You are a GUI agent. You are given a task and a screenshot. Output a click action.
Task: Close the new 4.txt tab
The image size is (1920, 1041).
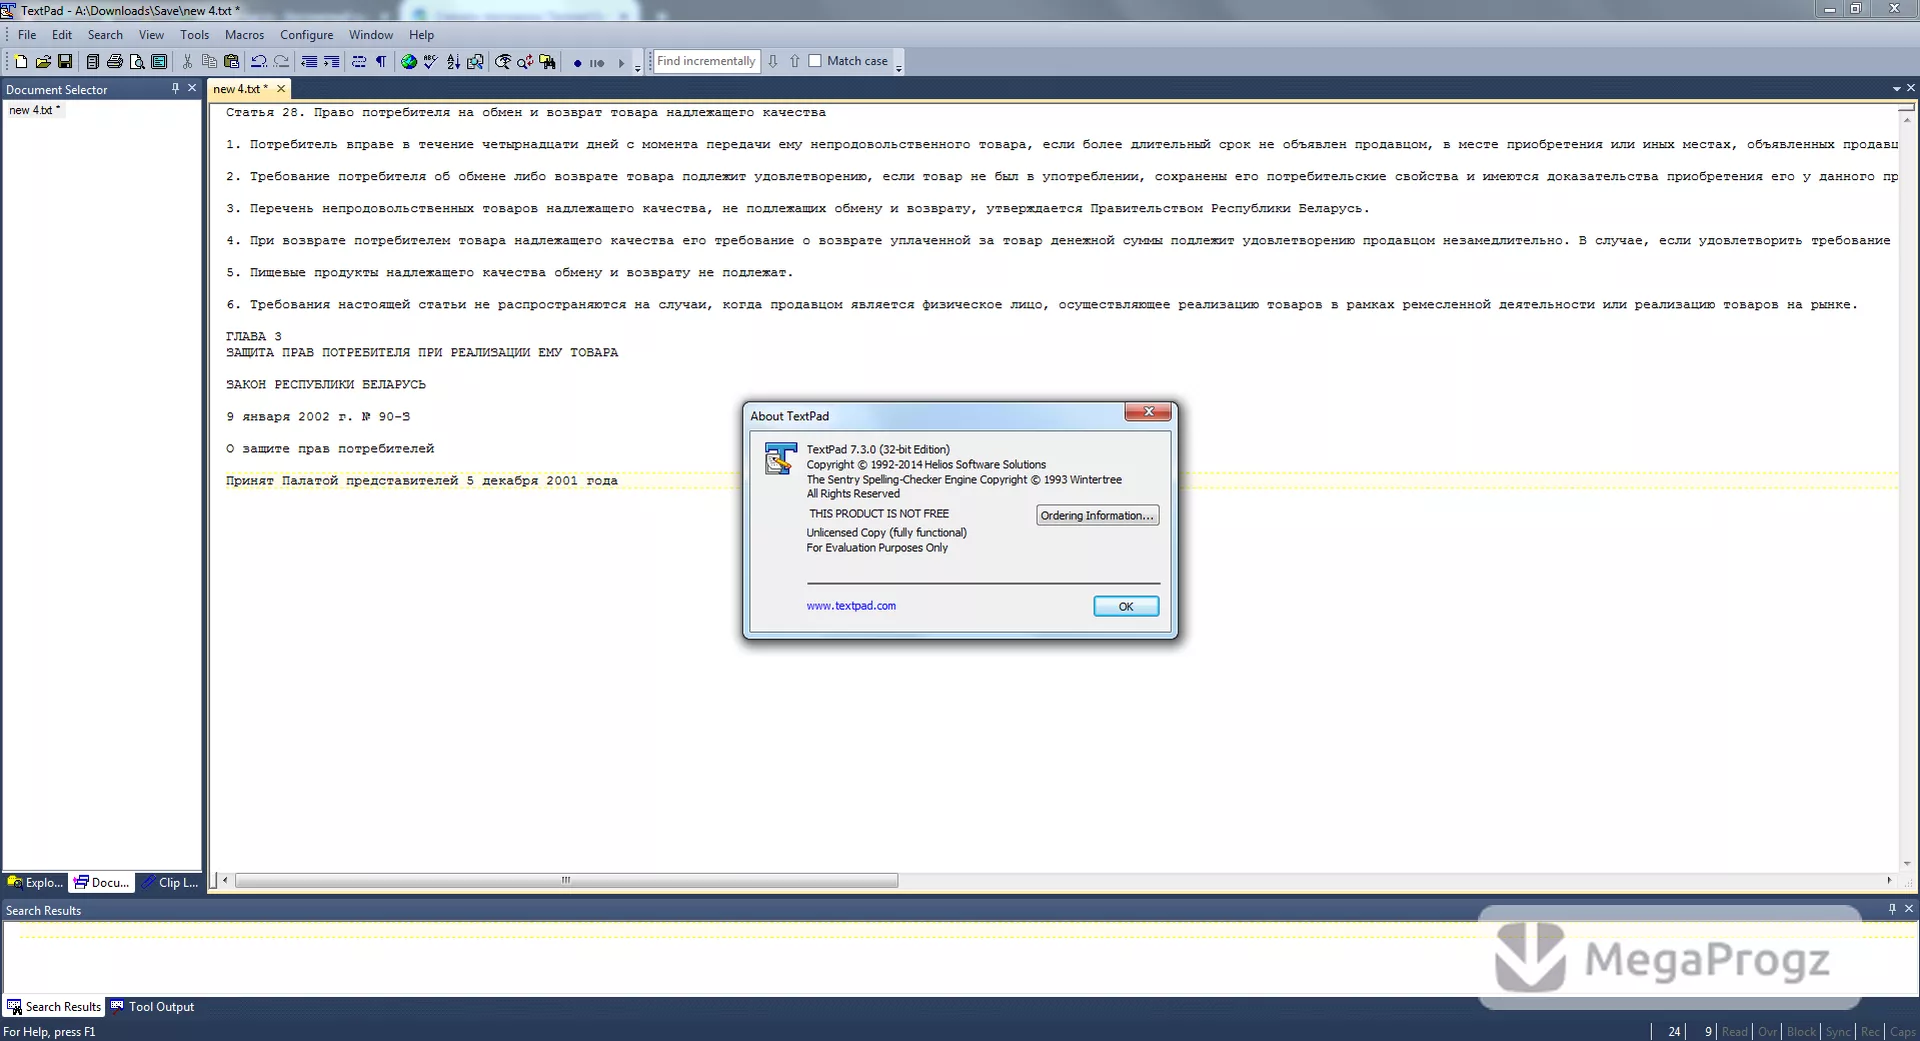pyautogui.click(x=281, y=89)
